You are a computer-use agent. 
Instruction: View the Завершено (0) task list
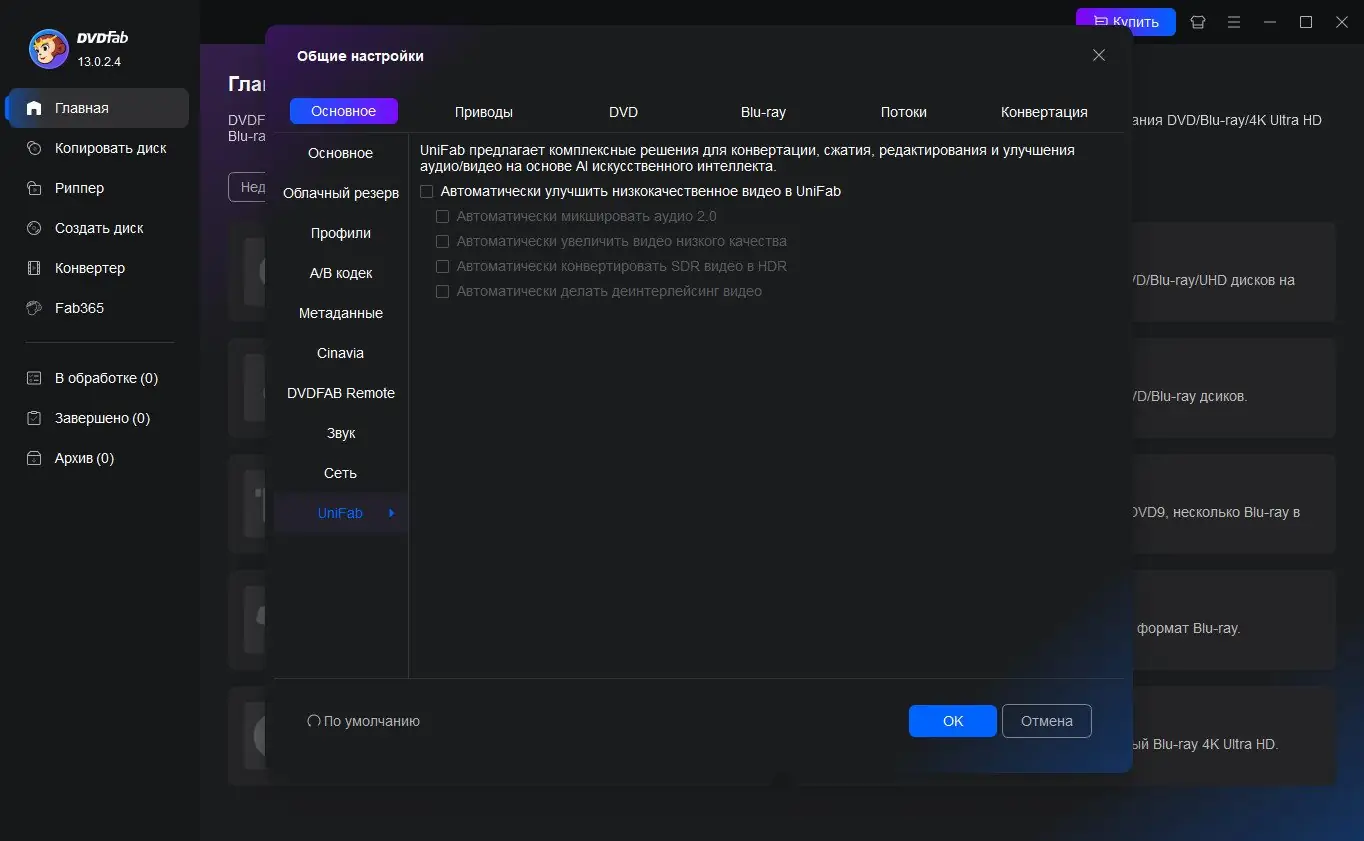97,418
